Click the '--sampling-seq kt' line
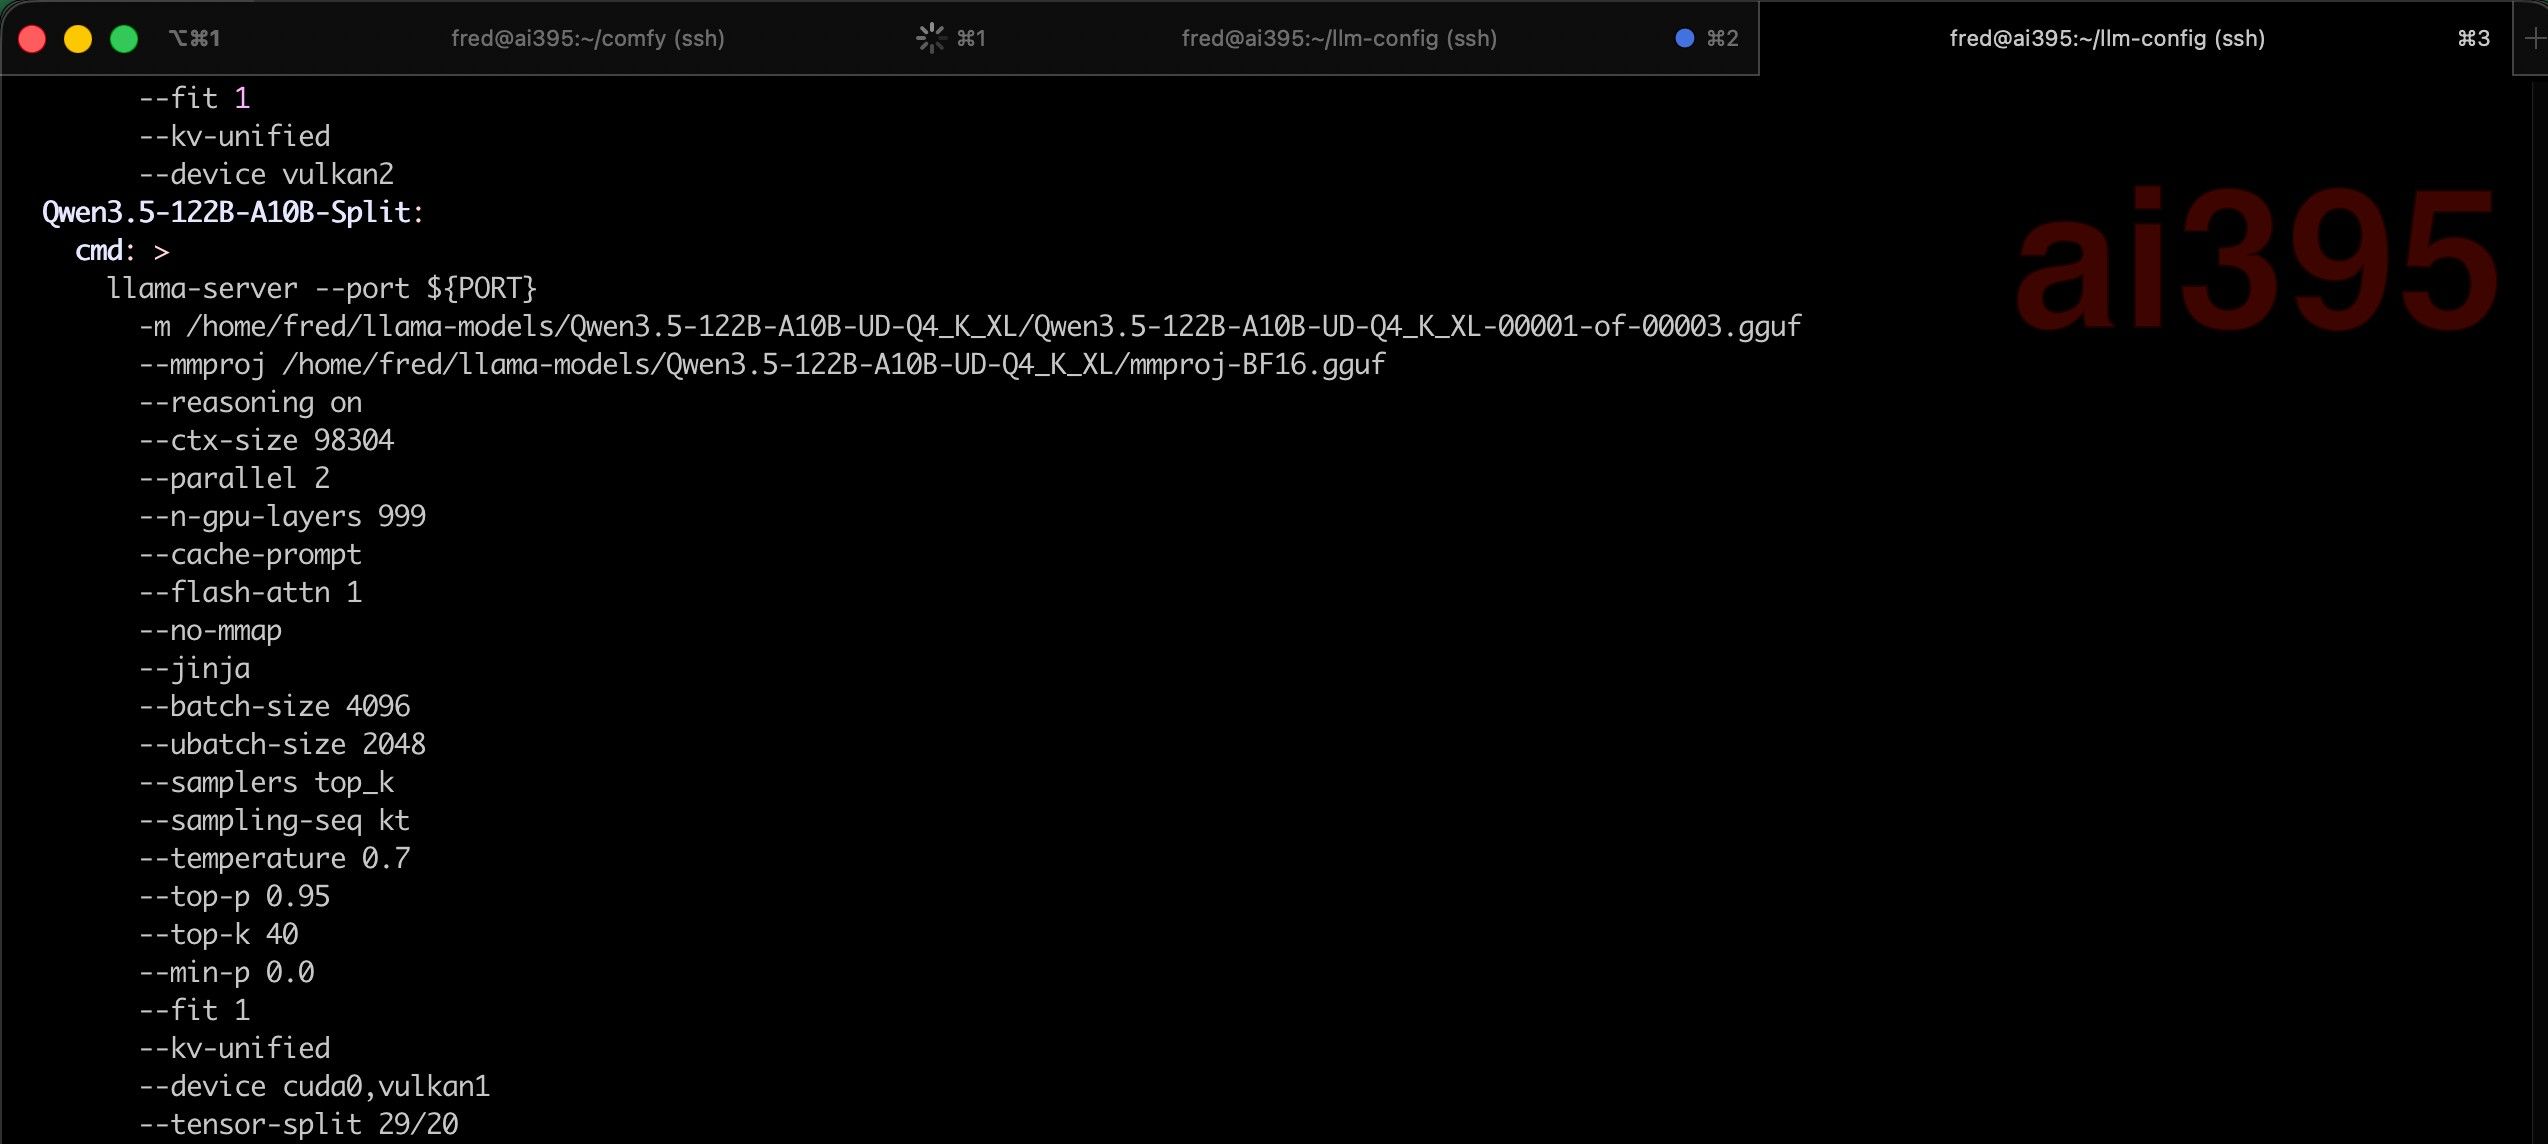 click(x=274, y=820)
